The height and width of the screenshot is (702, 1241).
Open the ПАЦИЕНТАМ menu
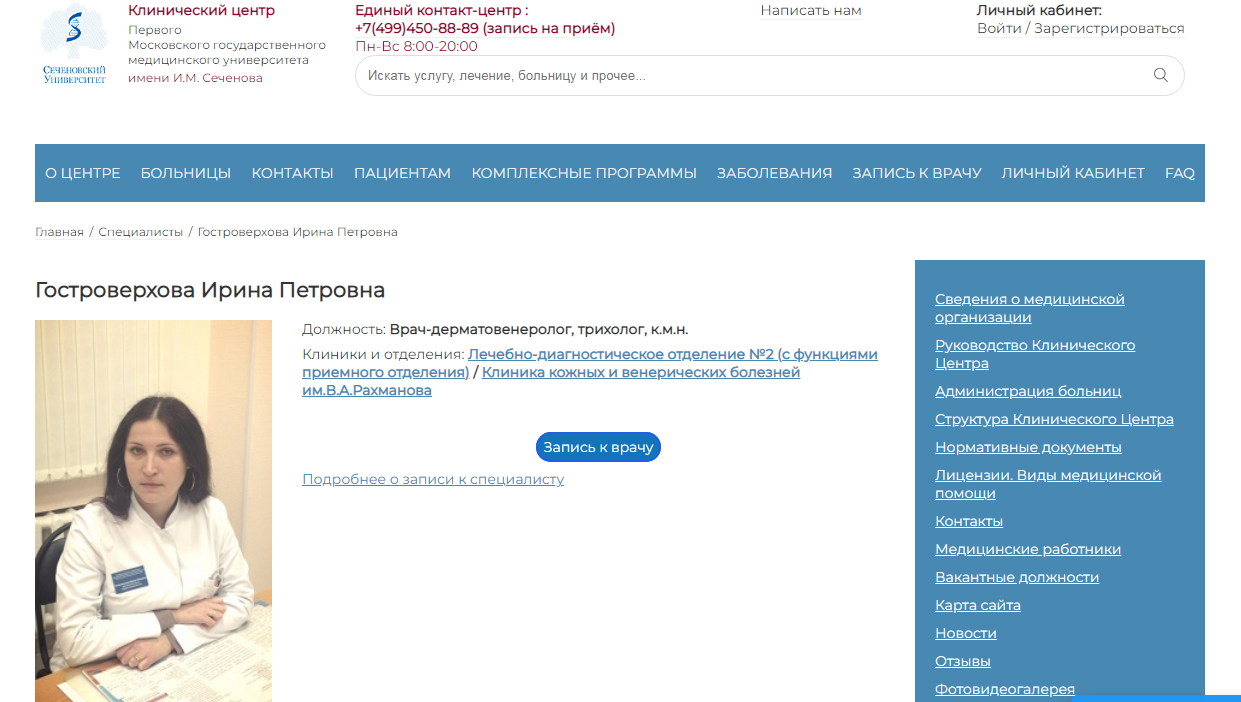pyautogui.click(x=402, y=173)
